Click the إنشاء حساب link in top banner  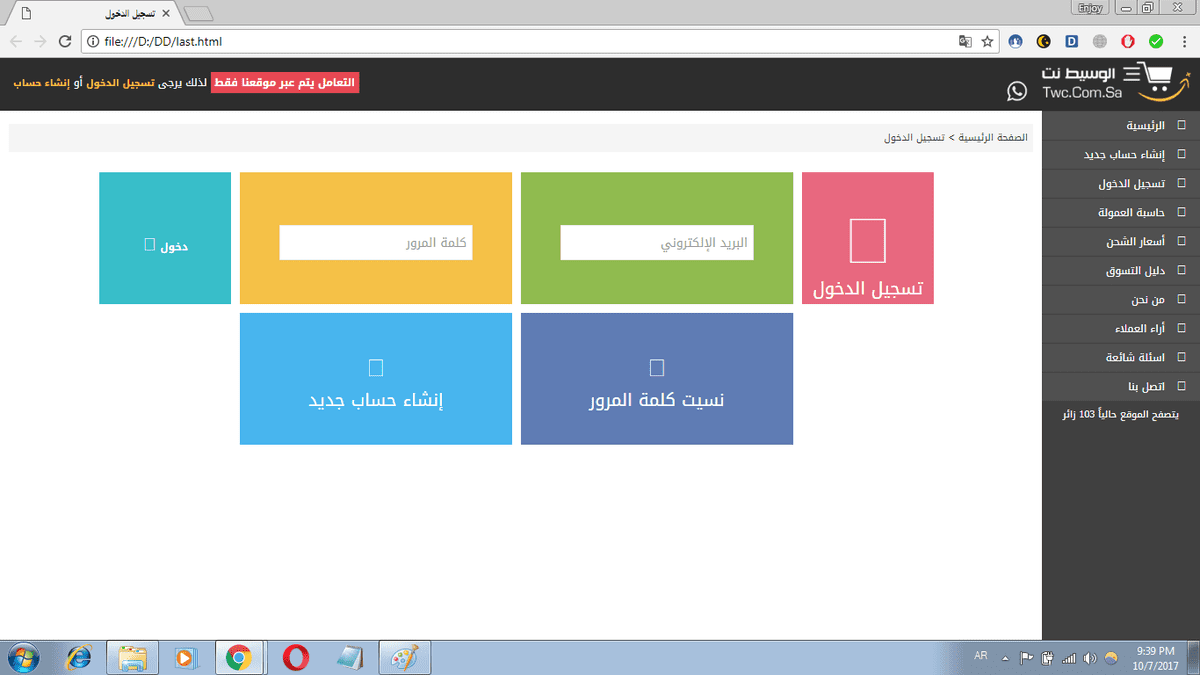[x=41, y=83]
